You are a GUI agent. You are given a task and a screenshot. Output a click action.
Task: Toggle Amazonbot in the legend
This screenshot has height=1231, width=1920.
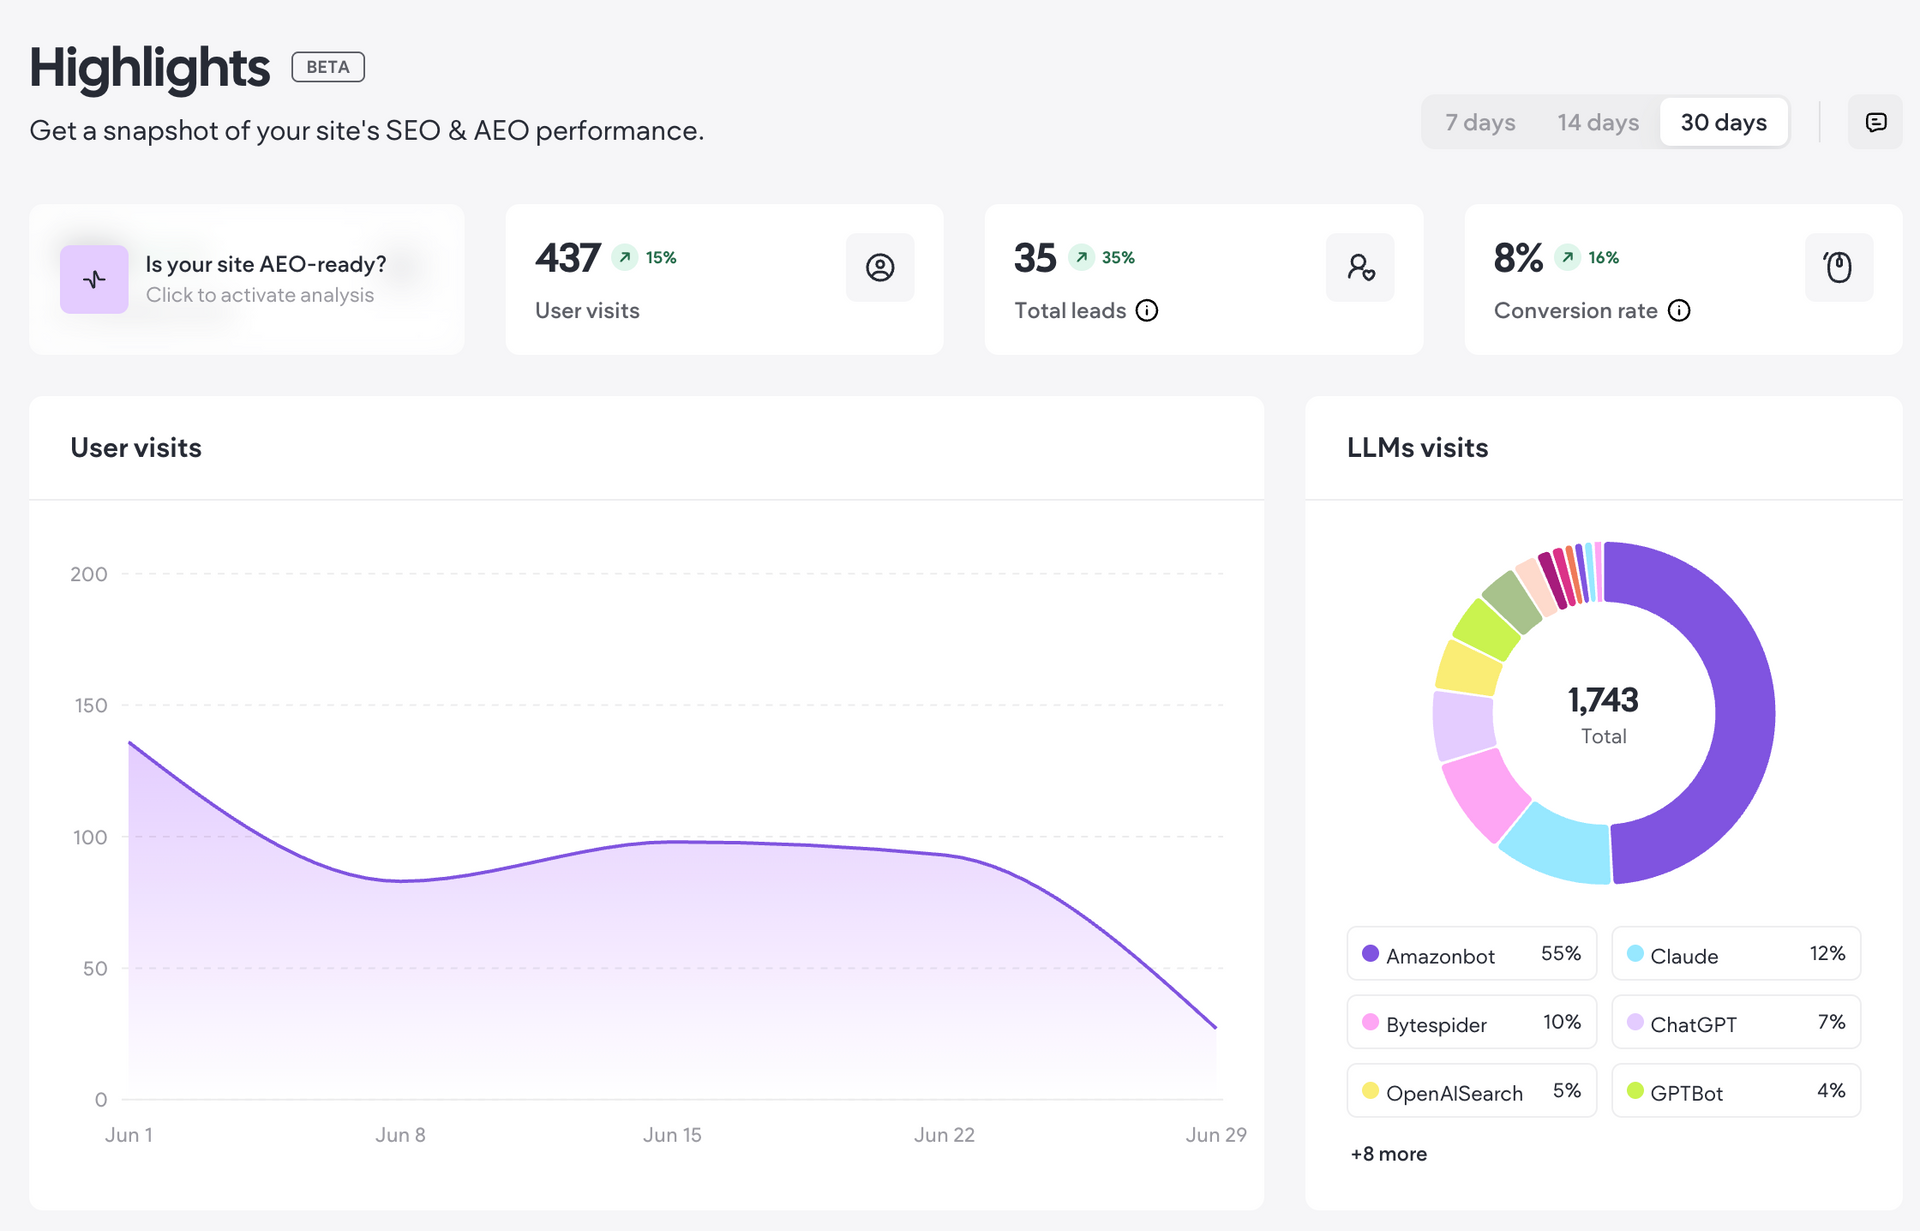pyautogui.click(x=1472, y=954)
